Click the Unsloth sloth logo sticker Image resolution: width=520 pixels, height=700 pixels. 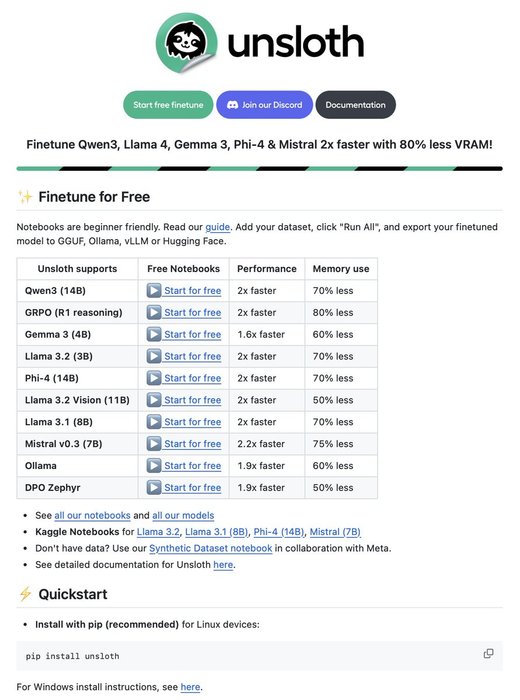pos(187,43)
